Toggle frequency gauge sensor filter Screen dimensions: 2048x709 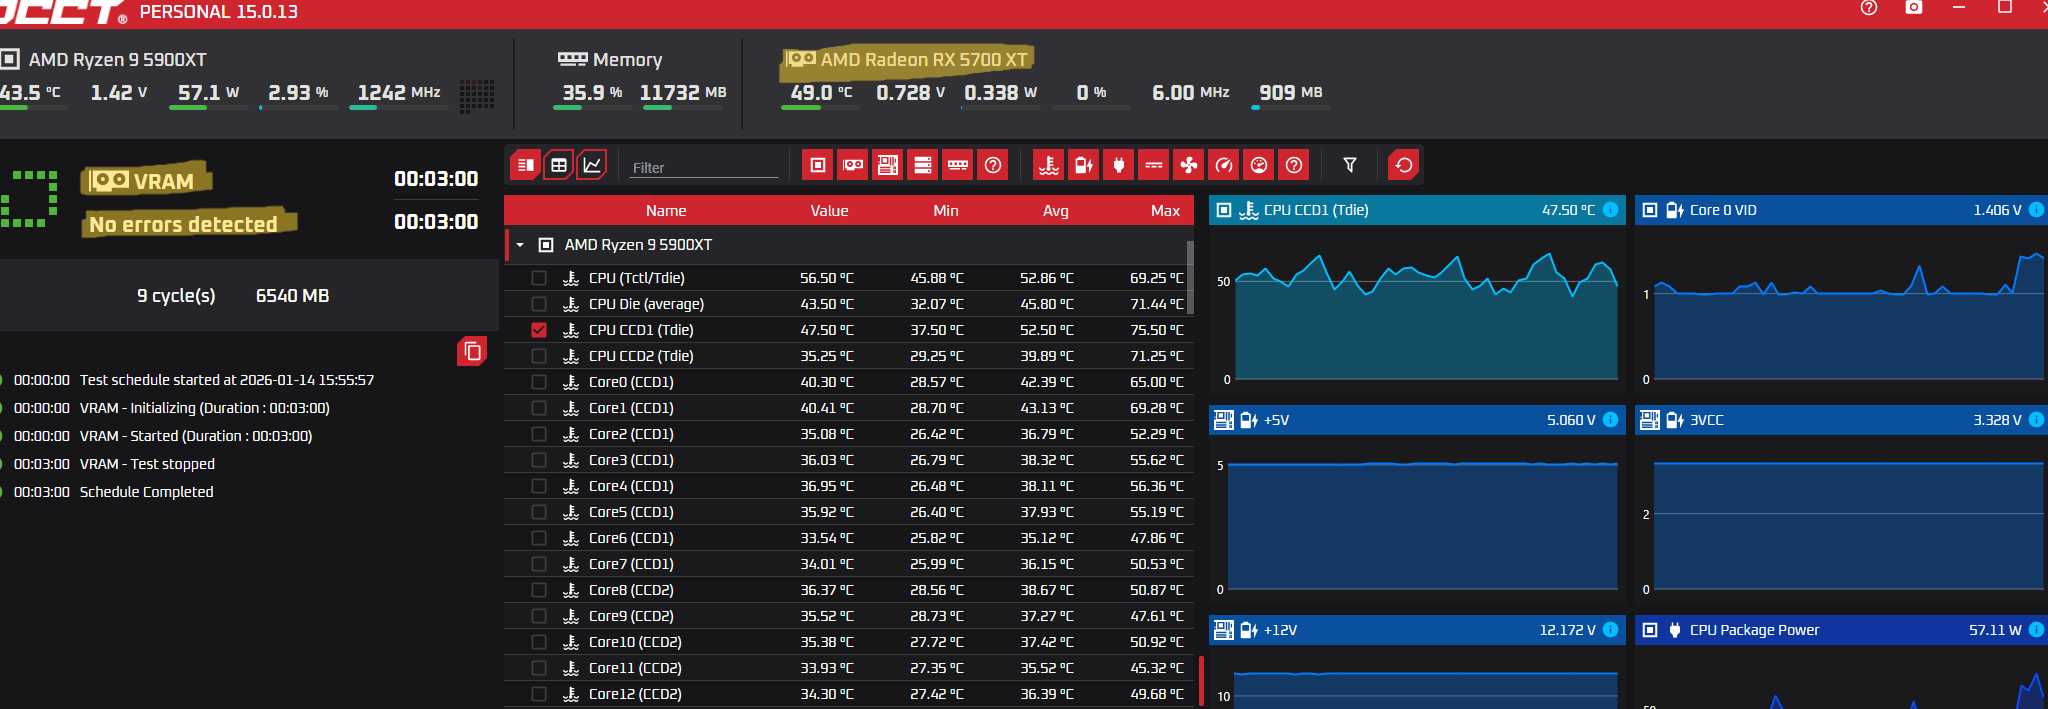[x=1224, y=165]
